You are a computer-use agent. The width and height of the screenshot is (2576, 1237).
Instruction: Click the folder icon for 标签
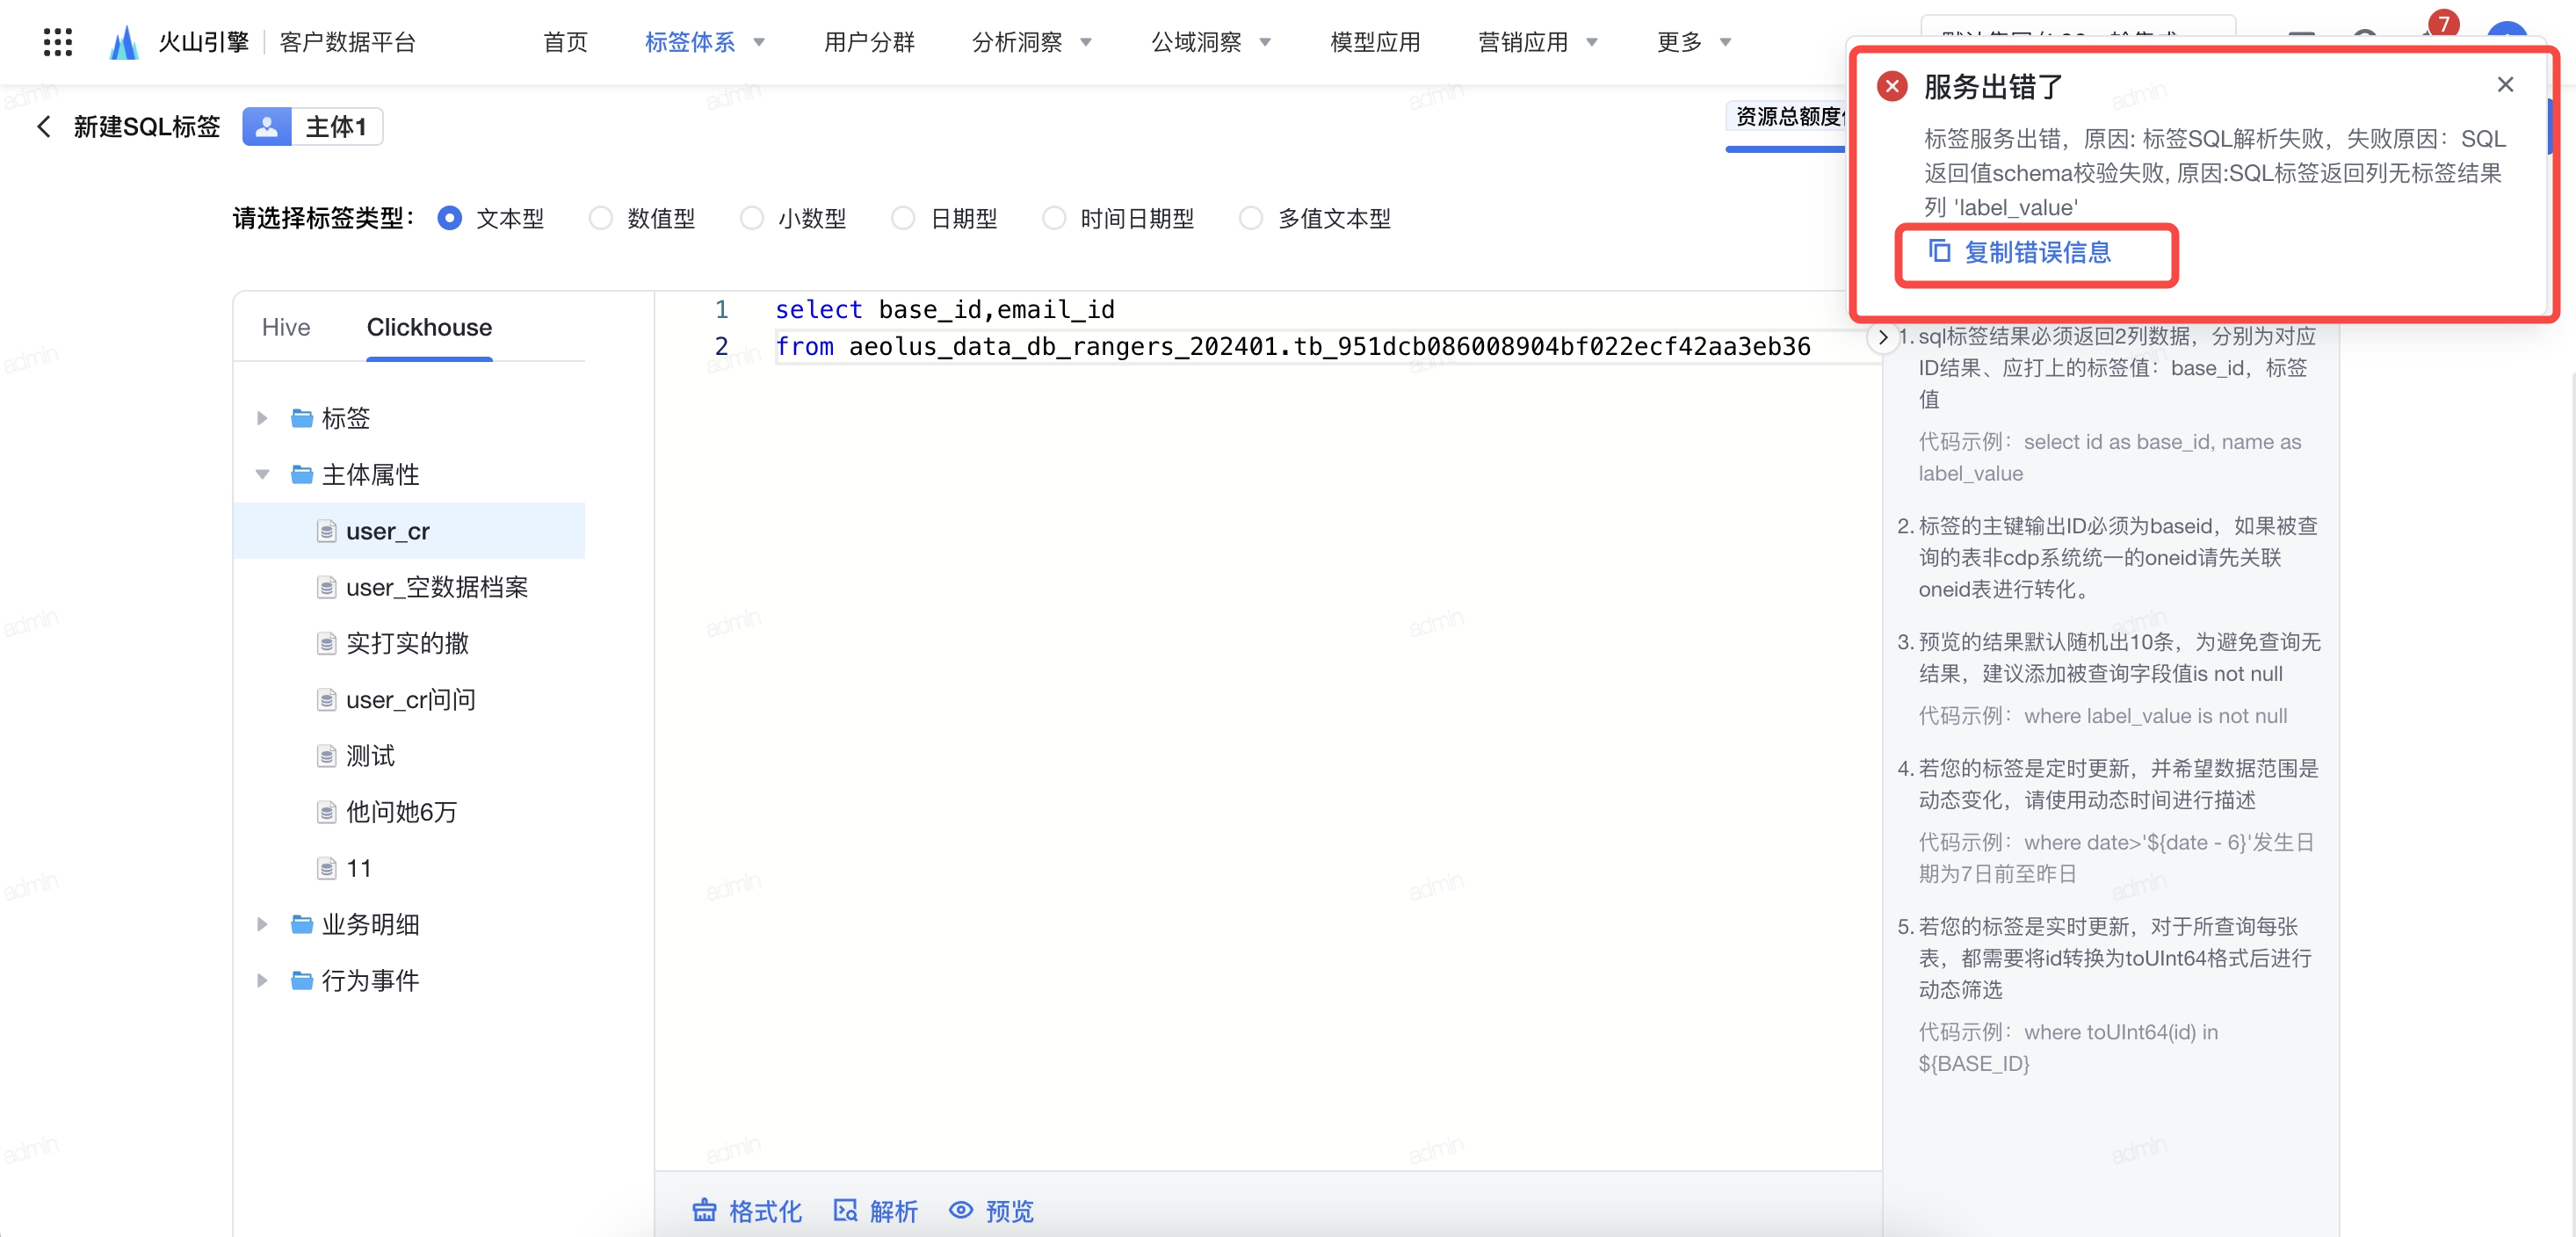[x=302, y=418]
